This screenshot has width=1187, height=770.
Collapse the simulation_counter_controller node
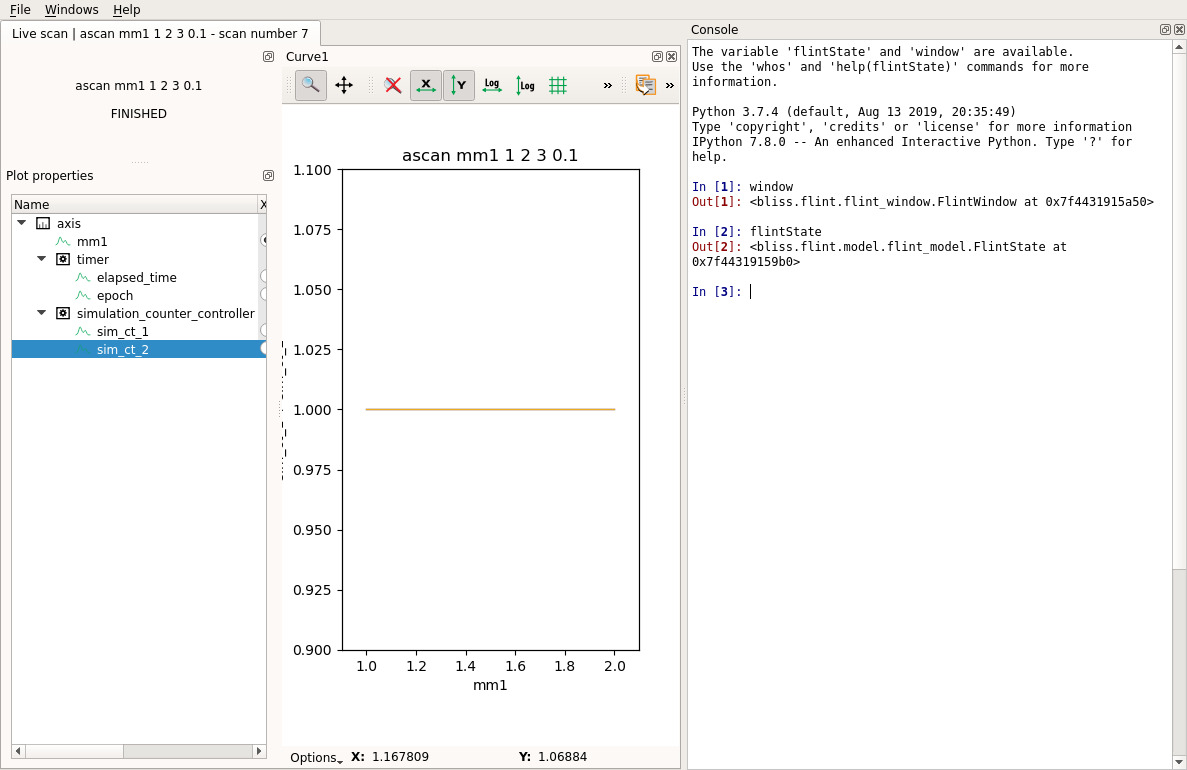tap(42, 313)
